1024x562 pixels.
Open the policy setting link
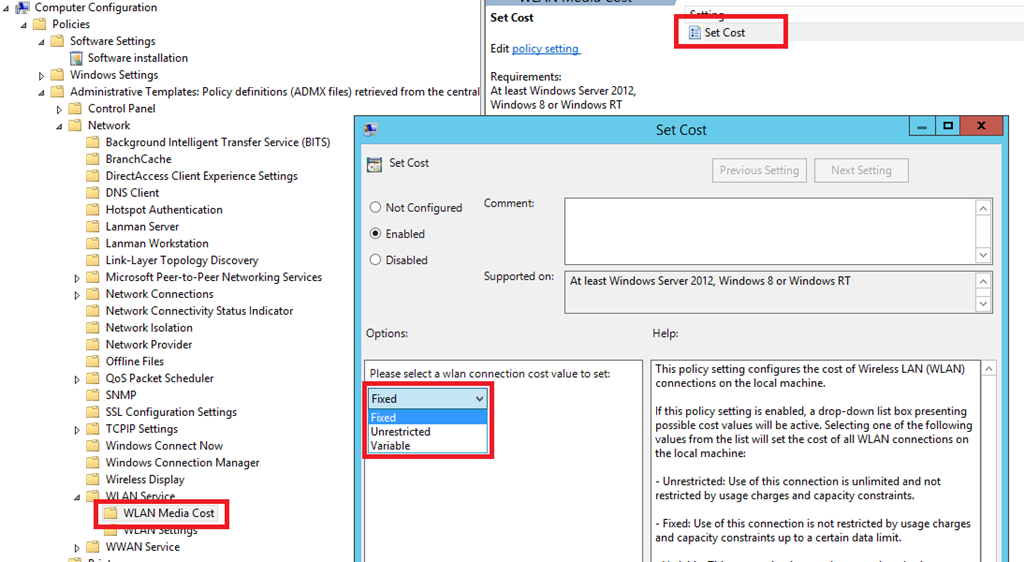(x=545, y=49)
